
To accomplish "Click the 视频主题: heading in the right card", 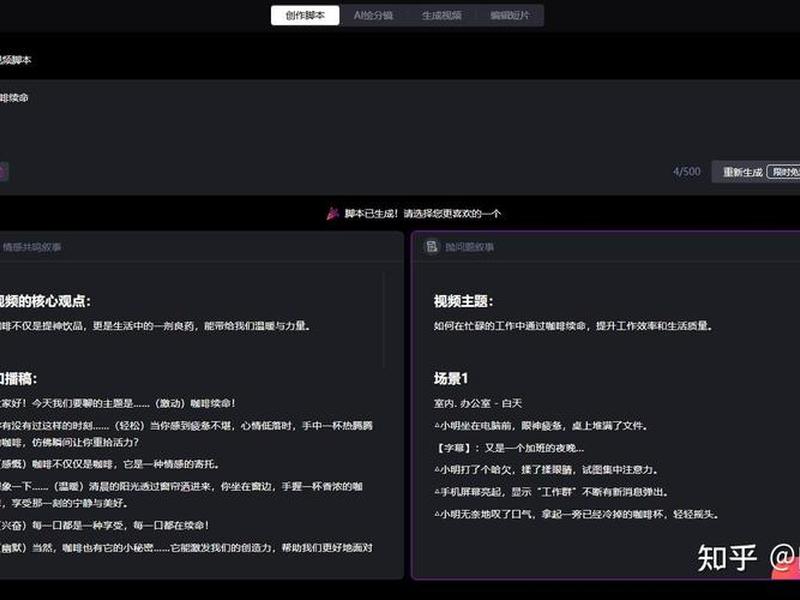I will [463, 301].
